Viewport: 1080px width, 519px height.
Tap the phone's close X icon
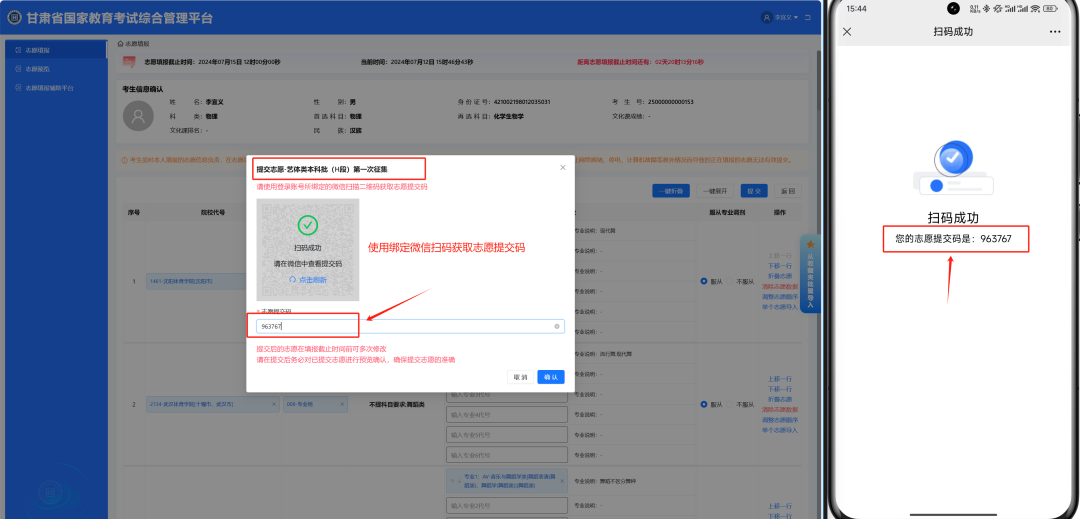point(847,32)
